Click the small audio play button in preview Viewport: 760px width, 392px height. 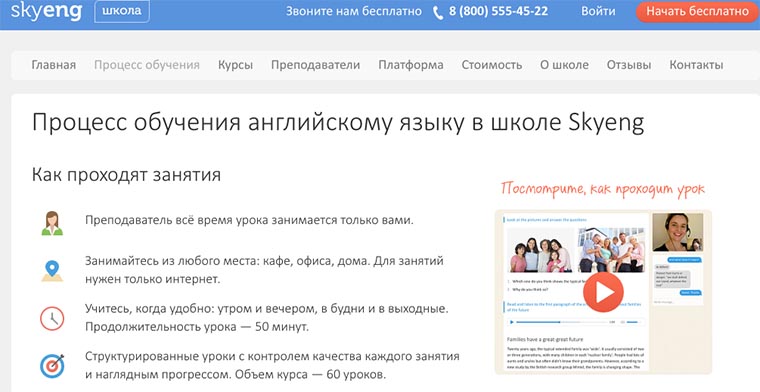(511, 322)
